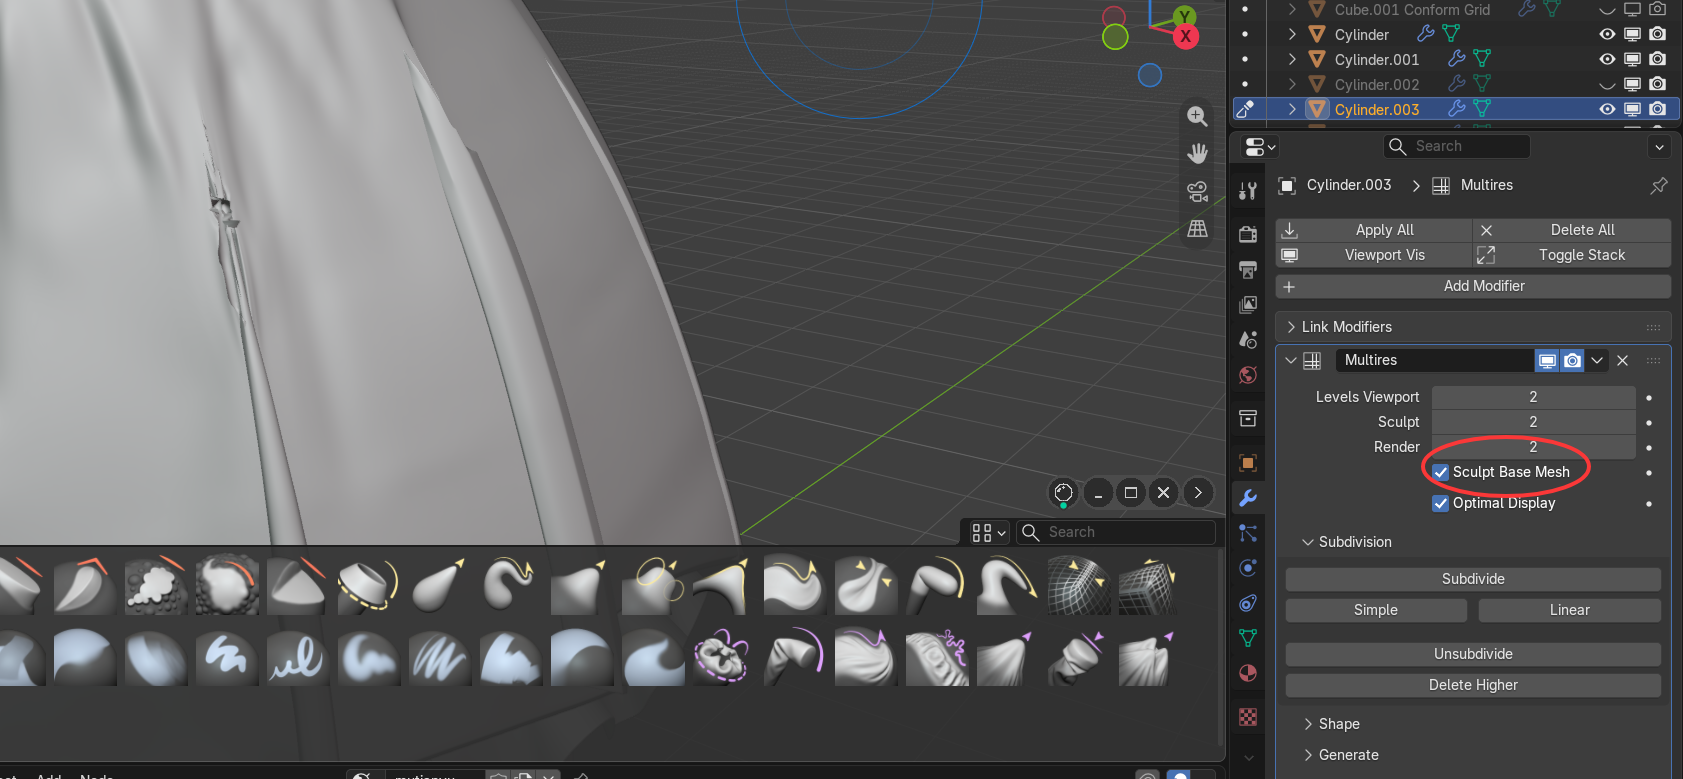
Task: Open the Object Data mesh tab icon
Action: (1248, 638)
